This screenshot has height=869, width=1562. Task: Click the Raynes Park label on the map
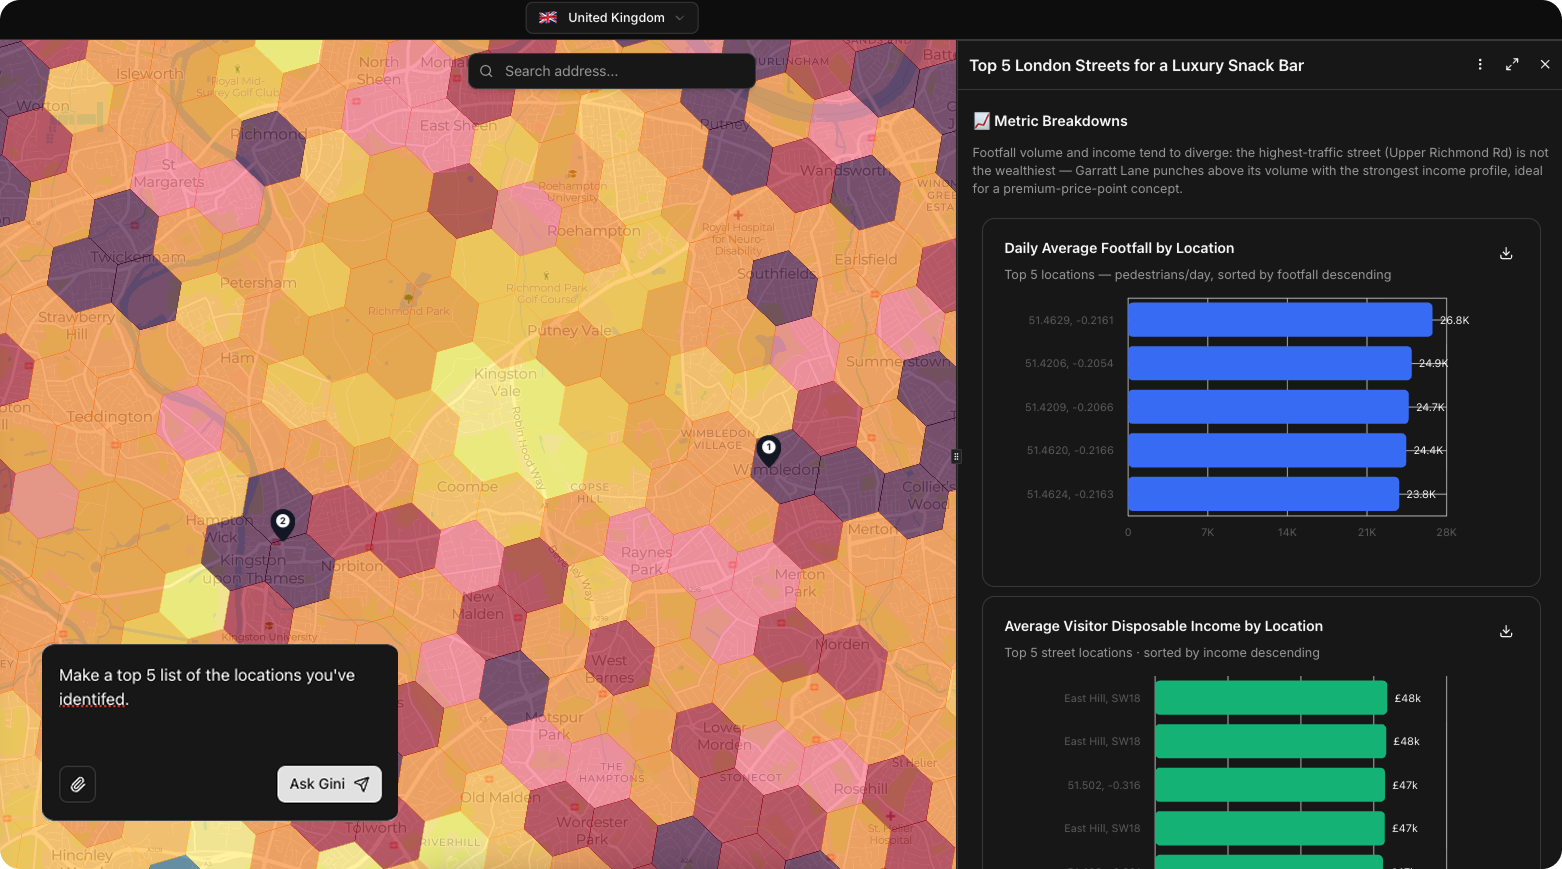tap(646, 560)
